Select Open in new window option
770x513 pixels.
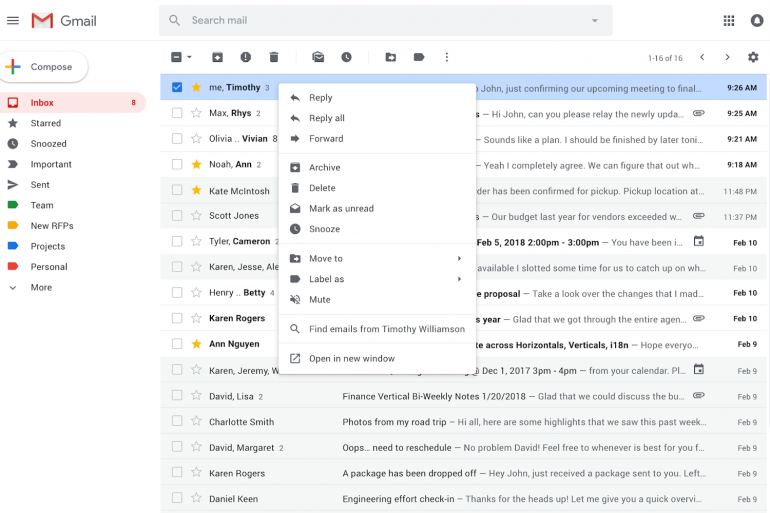[351, 358]
